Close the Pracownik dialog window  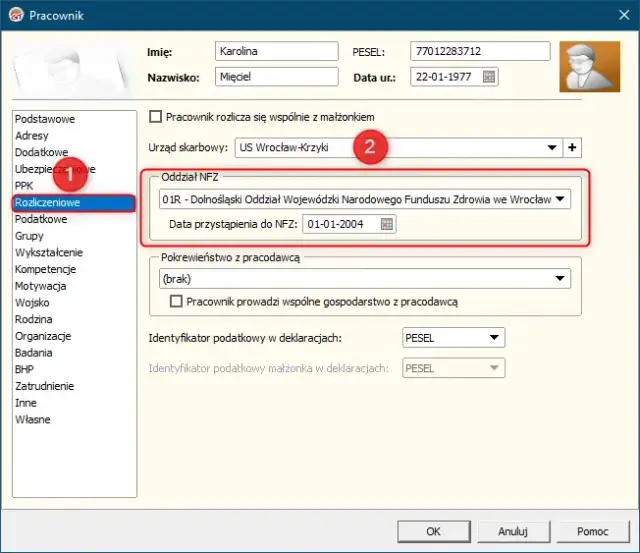coord(616,15)
